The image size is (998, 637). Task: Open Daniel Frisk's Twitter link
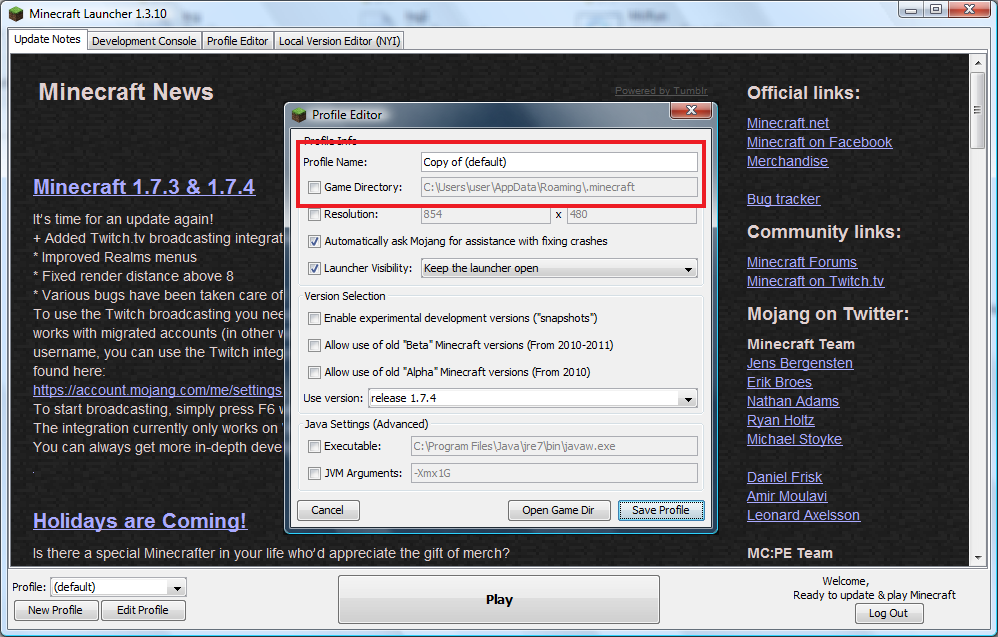click(785, 477)
